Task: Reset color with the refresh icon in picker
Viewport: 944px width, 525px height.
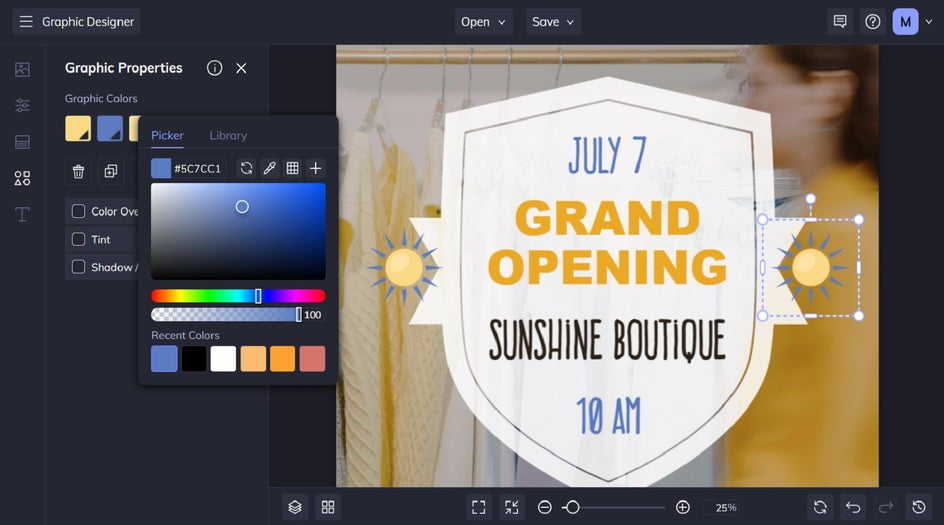Action: tap(246, 168)
